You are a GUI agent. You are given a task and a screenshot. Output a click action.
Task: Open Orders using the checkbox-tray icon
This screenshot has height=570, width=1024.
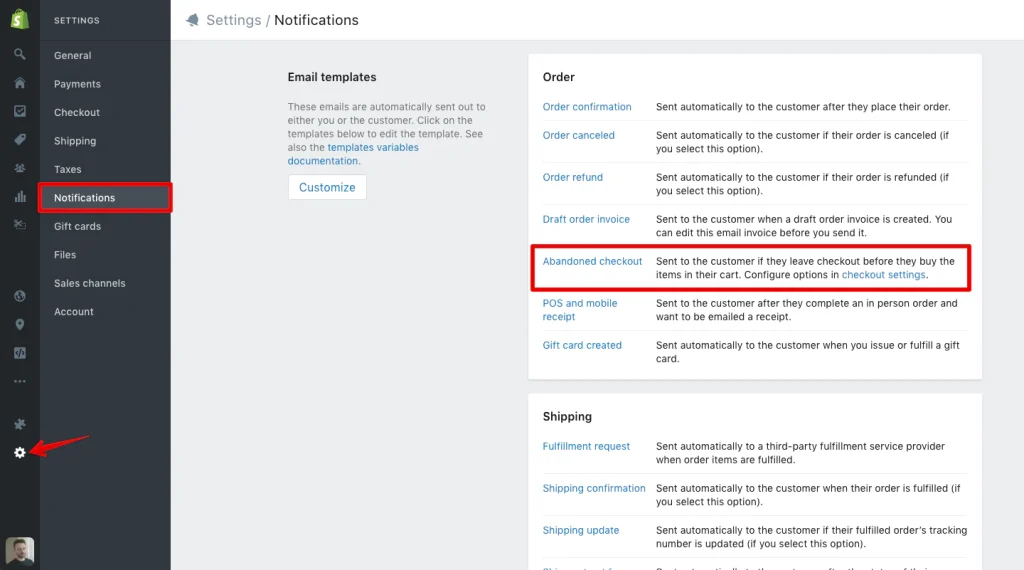tap(20, 111)
